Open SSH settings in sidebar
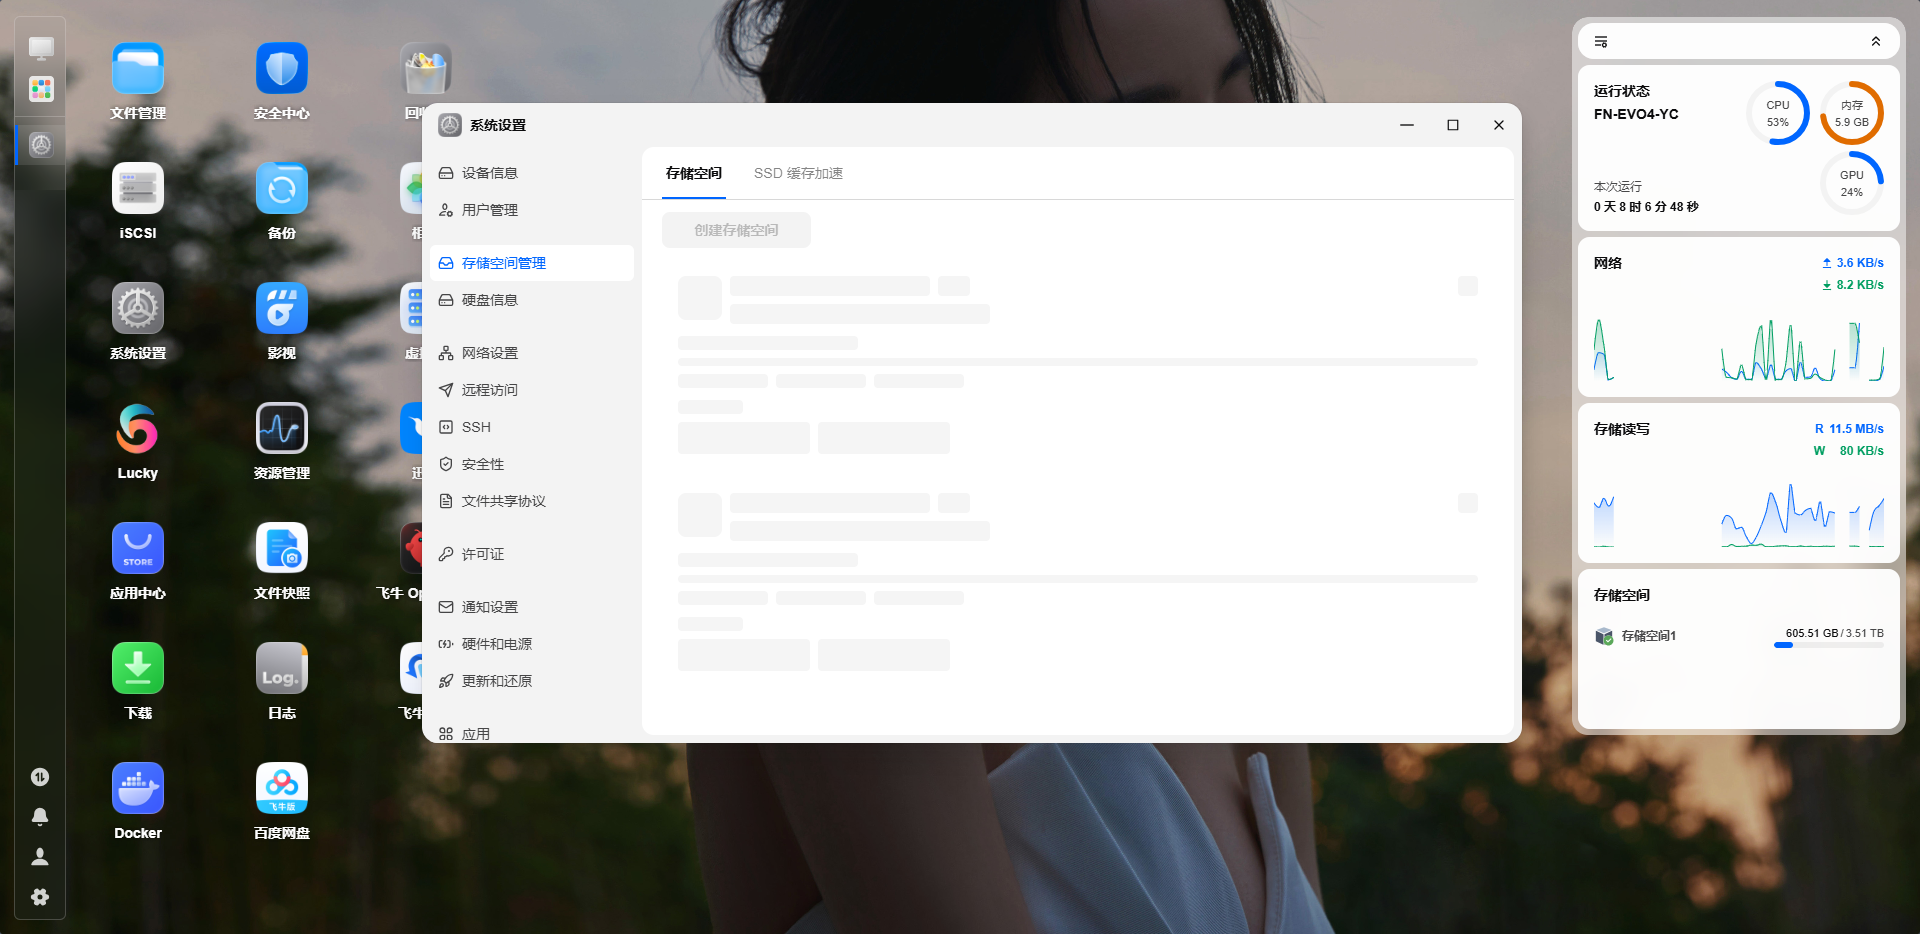The width and height of the screenshot is (1920, 934). pos(532,427)
